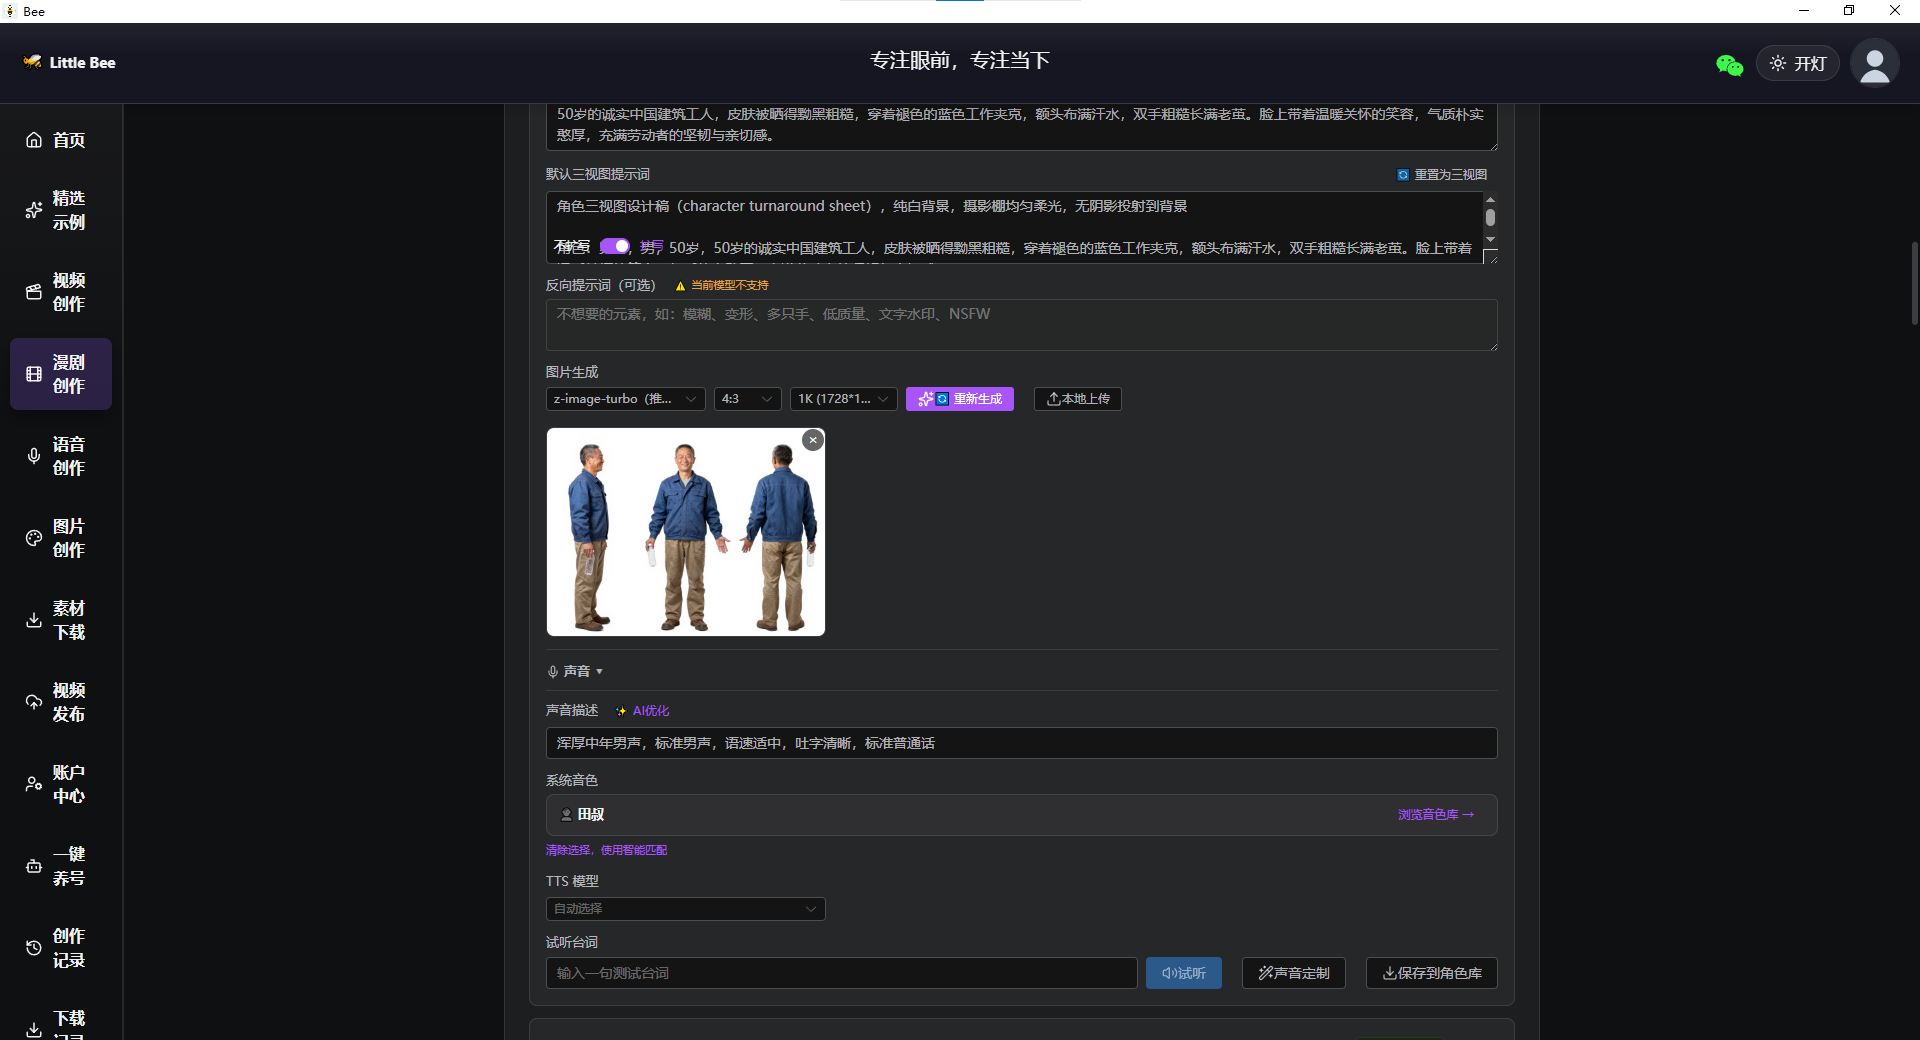Open 账户中心 in sidebar

tap(61, 784)
